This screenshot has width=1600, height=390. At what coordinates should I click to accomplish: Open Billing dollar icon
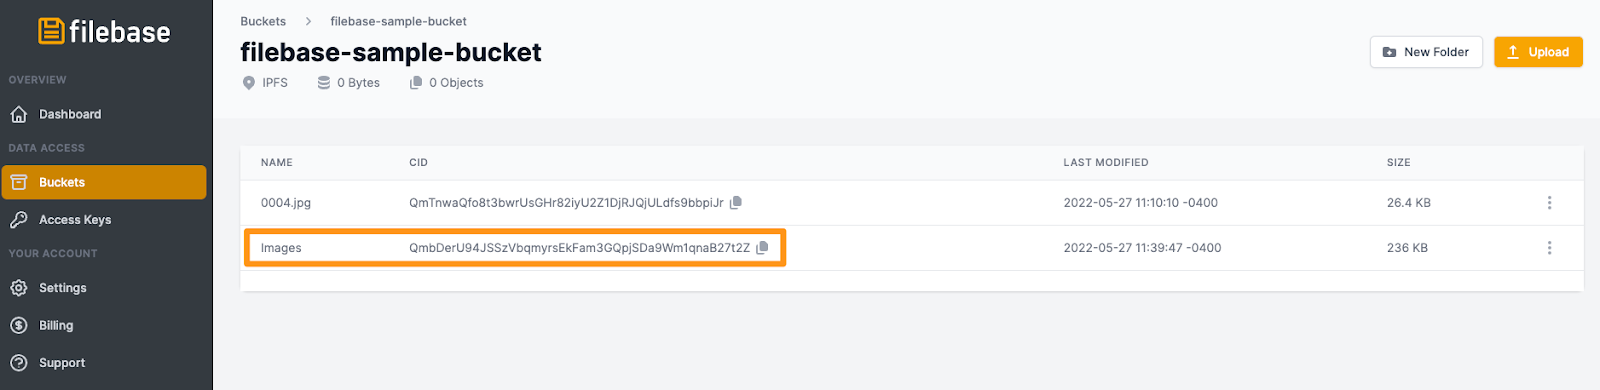pyautogui.click(x=19, y=325)
